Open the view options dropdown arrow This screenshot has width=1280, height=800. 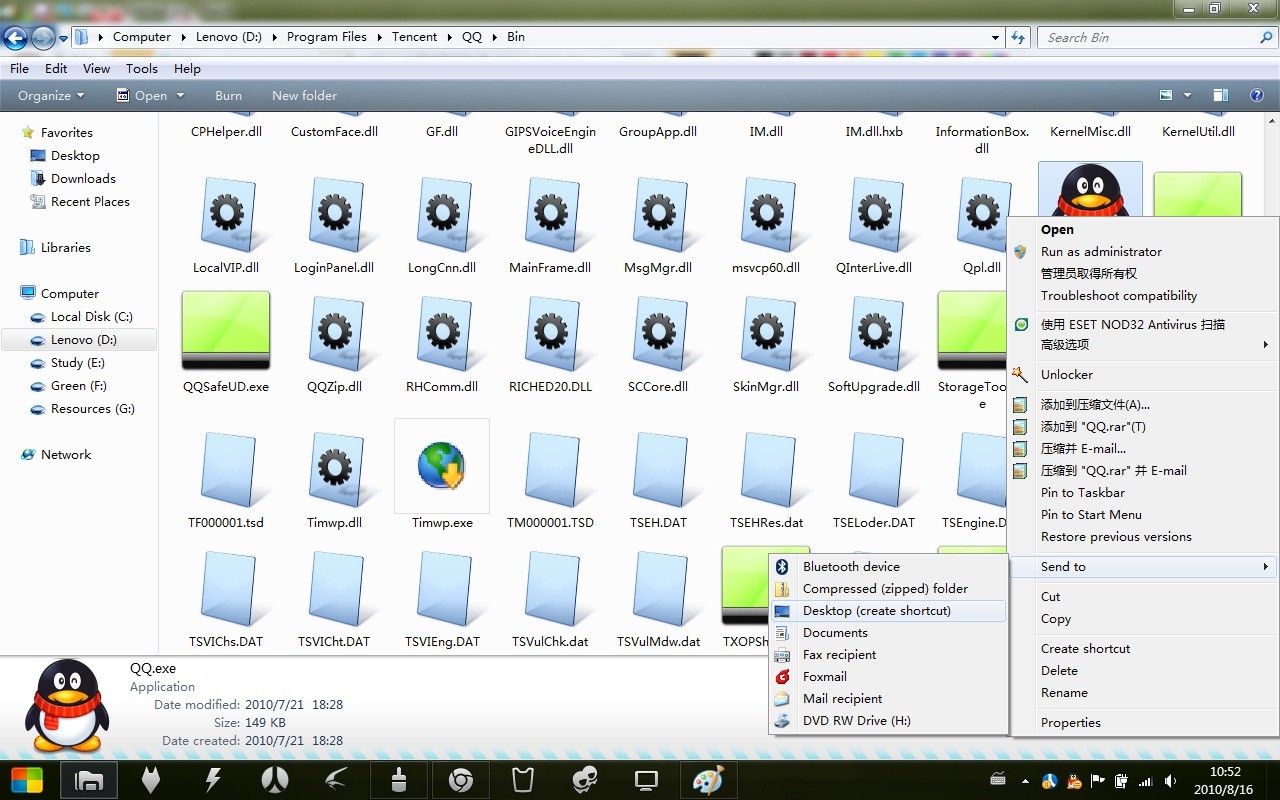tap(1188, 96)
